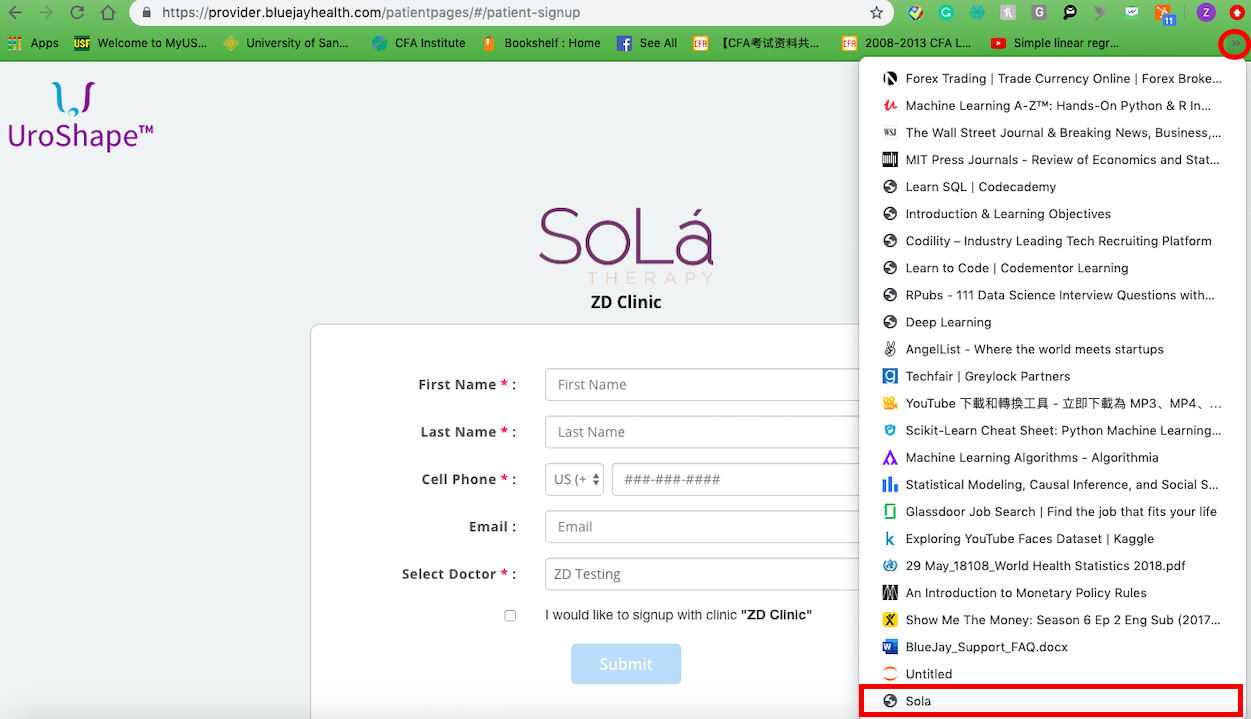
Task: Click the browser forward arrow
Action: pyautogui.click(x=45, y=13)
